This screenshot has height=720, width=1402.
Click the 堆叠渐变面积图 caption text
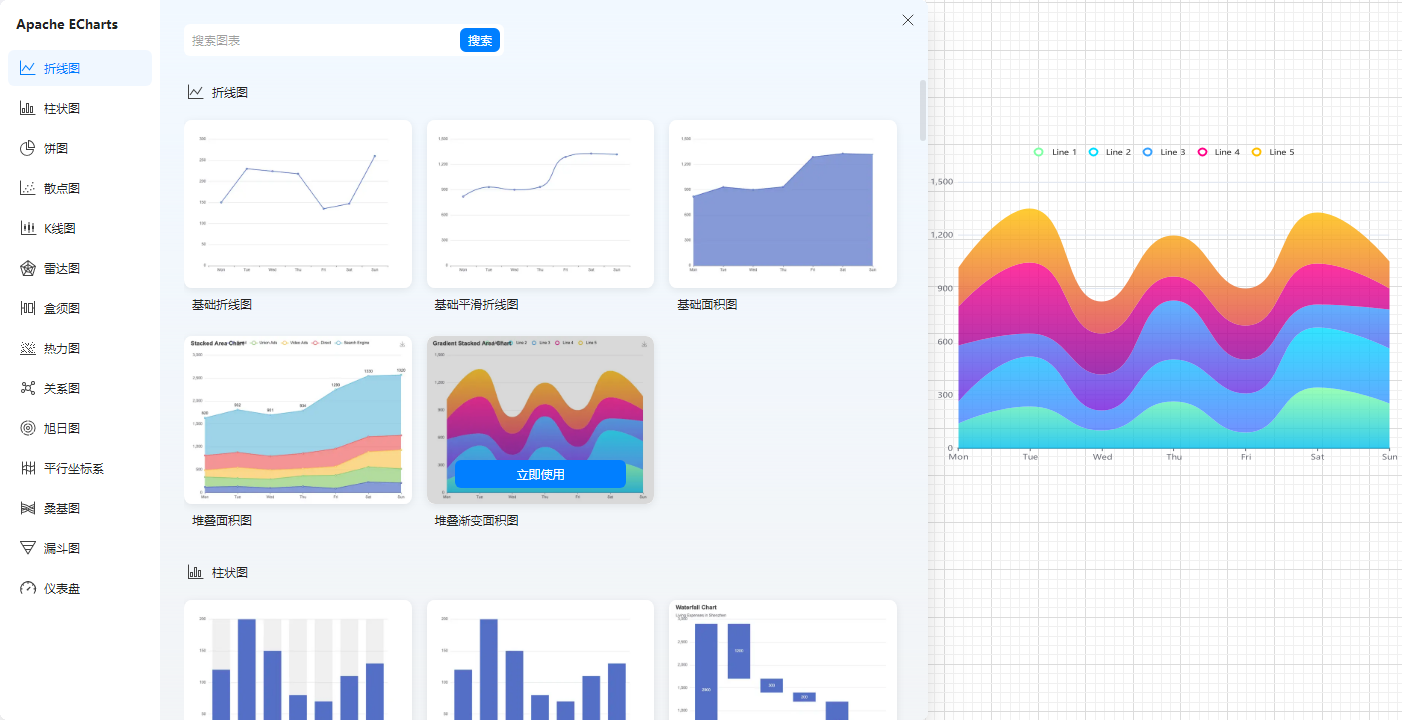point(476,520)
